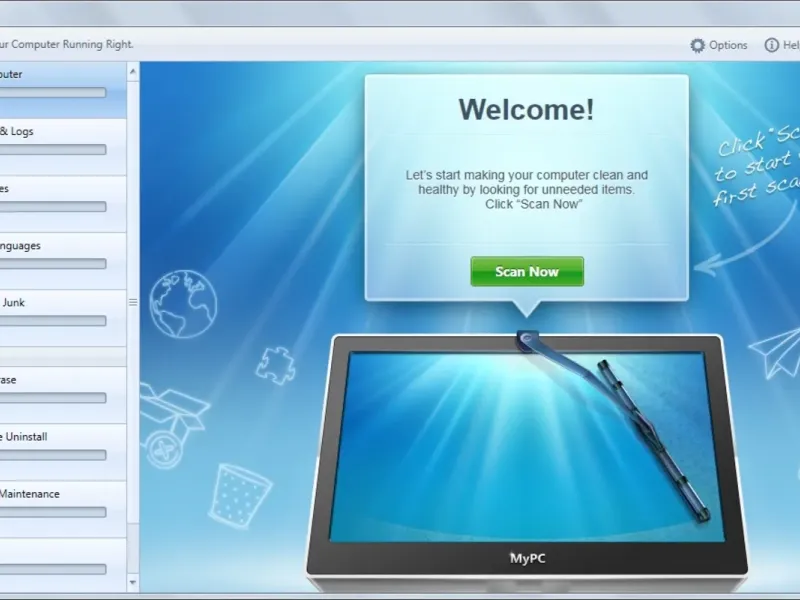Open the Maintenance sidebar item
Image resolution: width=800 pixels, height=600 pixels.
[63, 509]
